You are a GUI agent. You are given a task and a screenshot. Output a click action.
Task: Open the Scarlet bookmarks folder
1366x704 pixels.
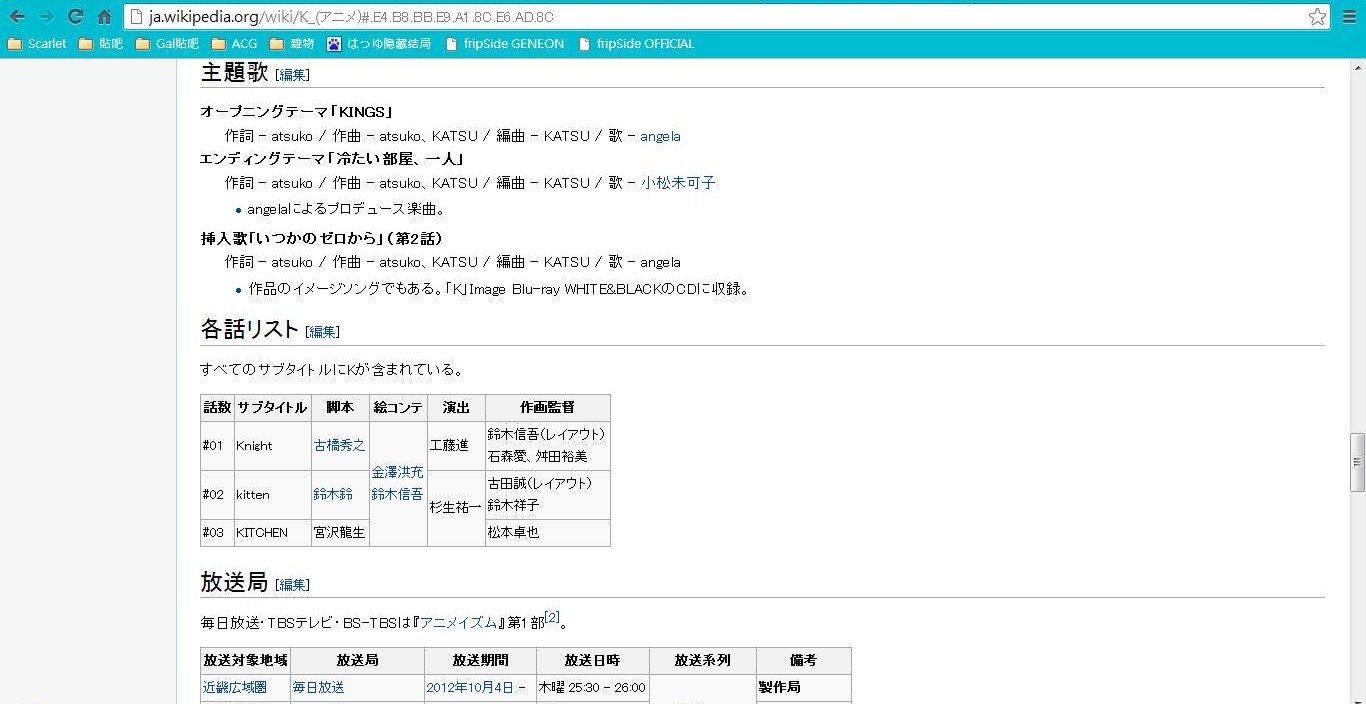click(37, 44)
